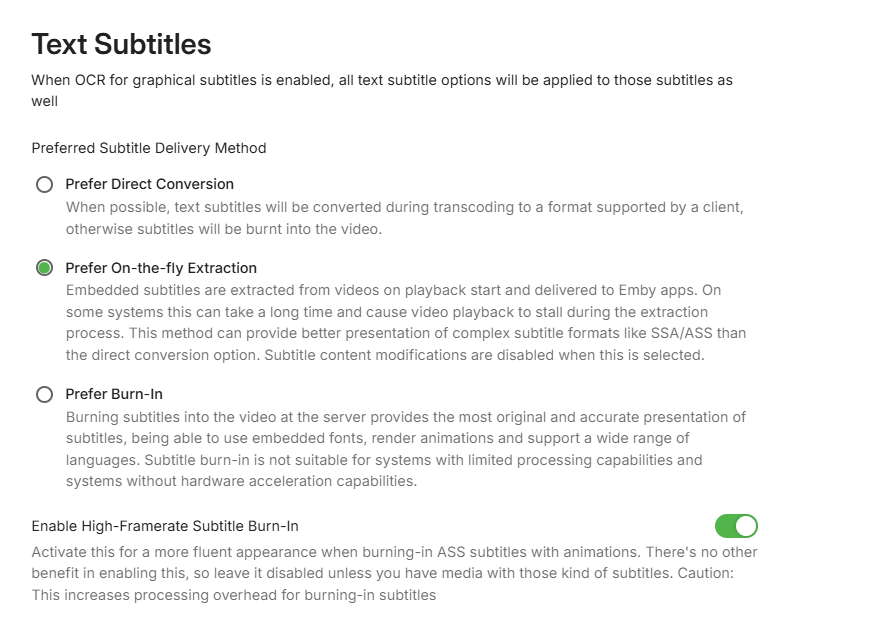Click the "Prefer Burn-In" label text
878x626 pixels.
pyautogui.click(x=114, y=394)
